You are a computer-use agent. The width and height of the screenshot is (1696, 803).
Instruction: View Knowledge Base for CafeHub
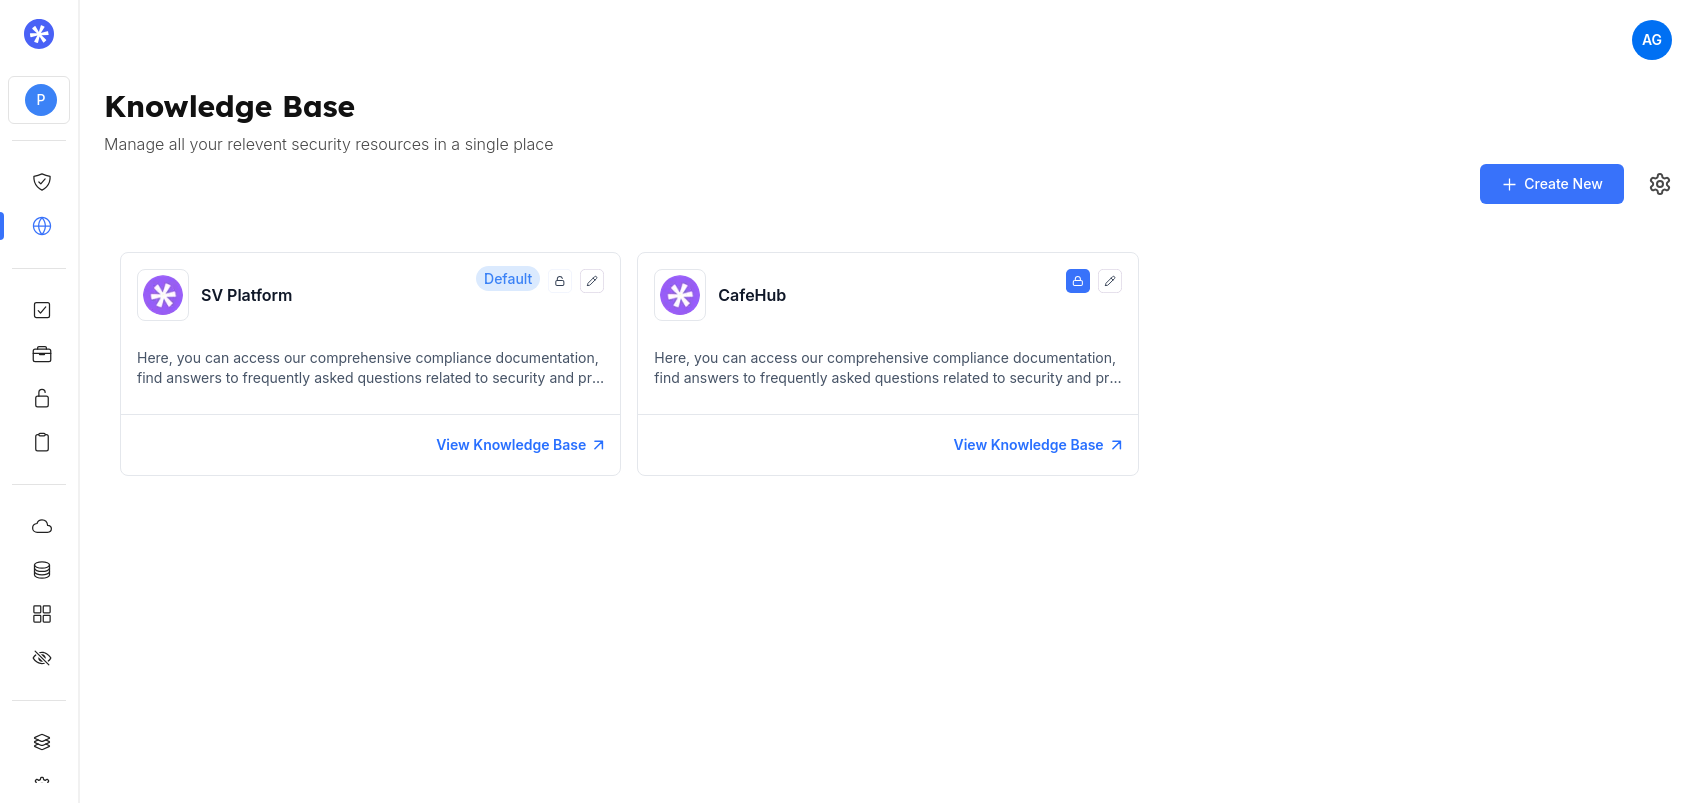coord(1037,445)
